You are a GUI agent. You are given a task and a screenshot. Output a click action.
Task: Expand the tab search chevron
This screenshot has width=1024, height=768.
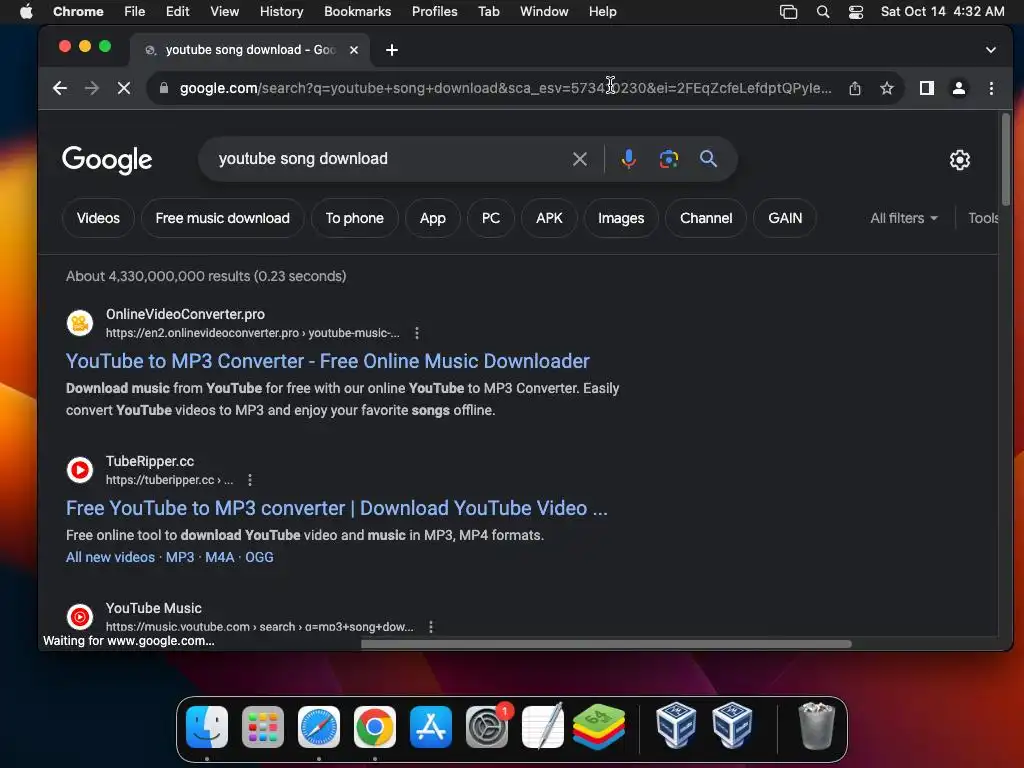[x=991, y=50]
